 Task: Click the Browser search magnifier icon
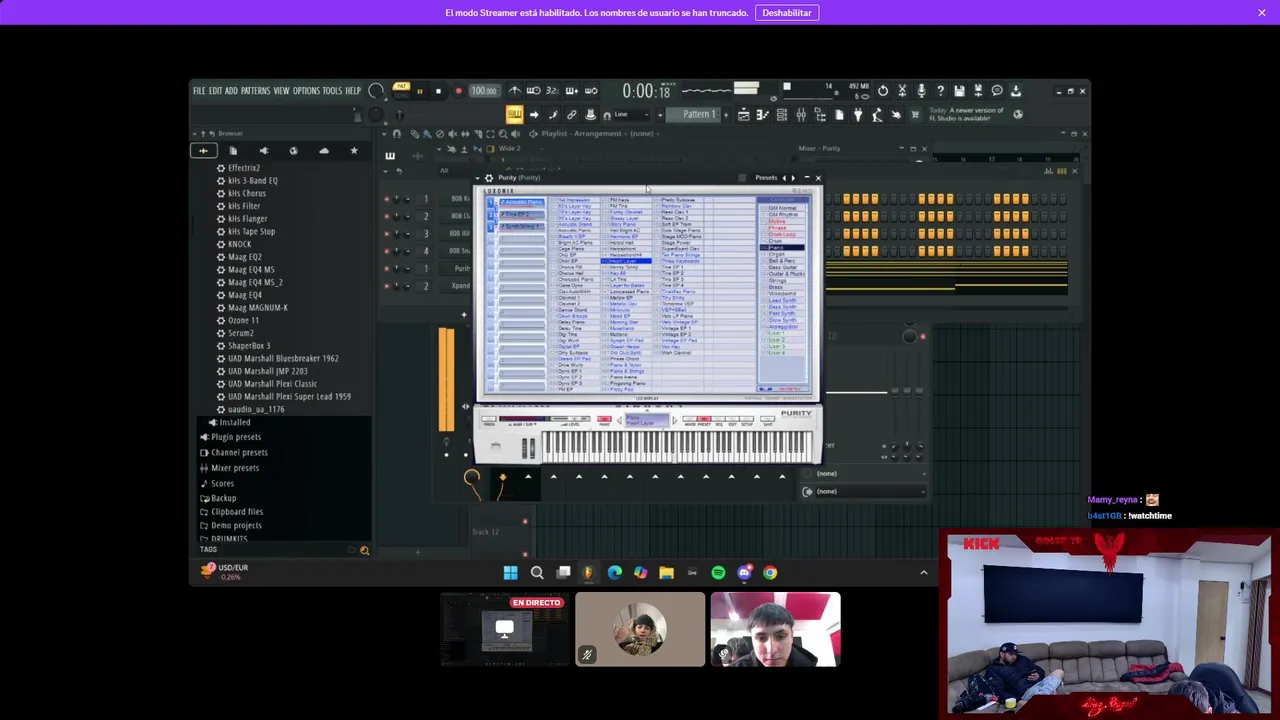click(364, 550)
